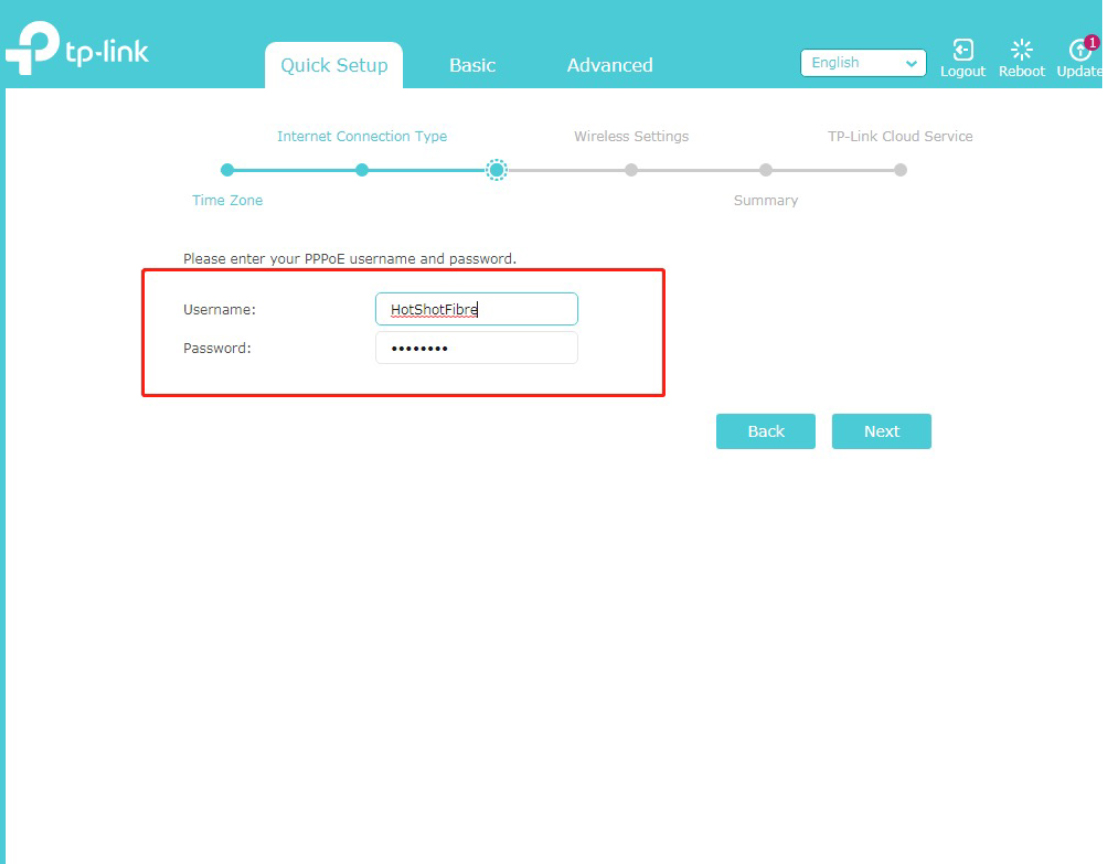Click the Wireless Settings step dot
The width and height of the screenshot is (1104, 864).
[x=632, y=170]
